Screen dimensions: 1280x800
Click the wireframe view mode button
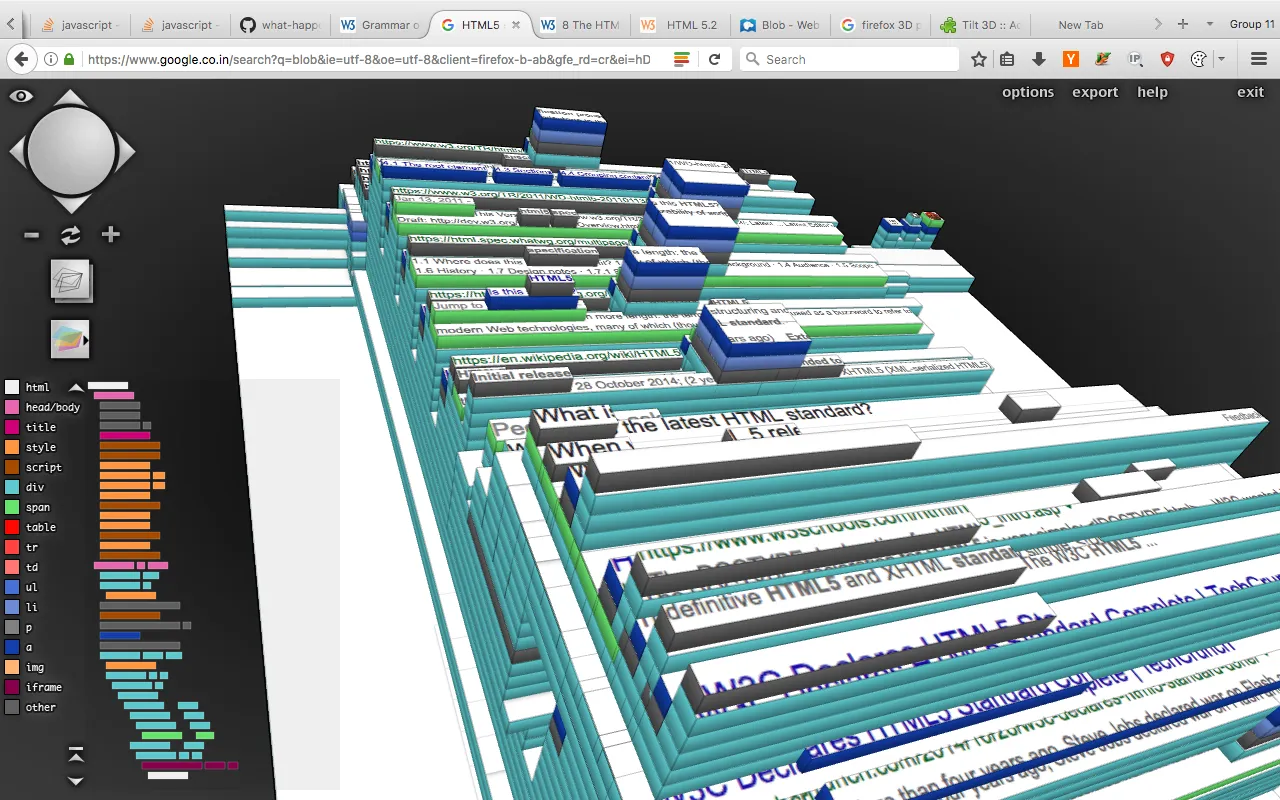(x=71, y=281)
